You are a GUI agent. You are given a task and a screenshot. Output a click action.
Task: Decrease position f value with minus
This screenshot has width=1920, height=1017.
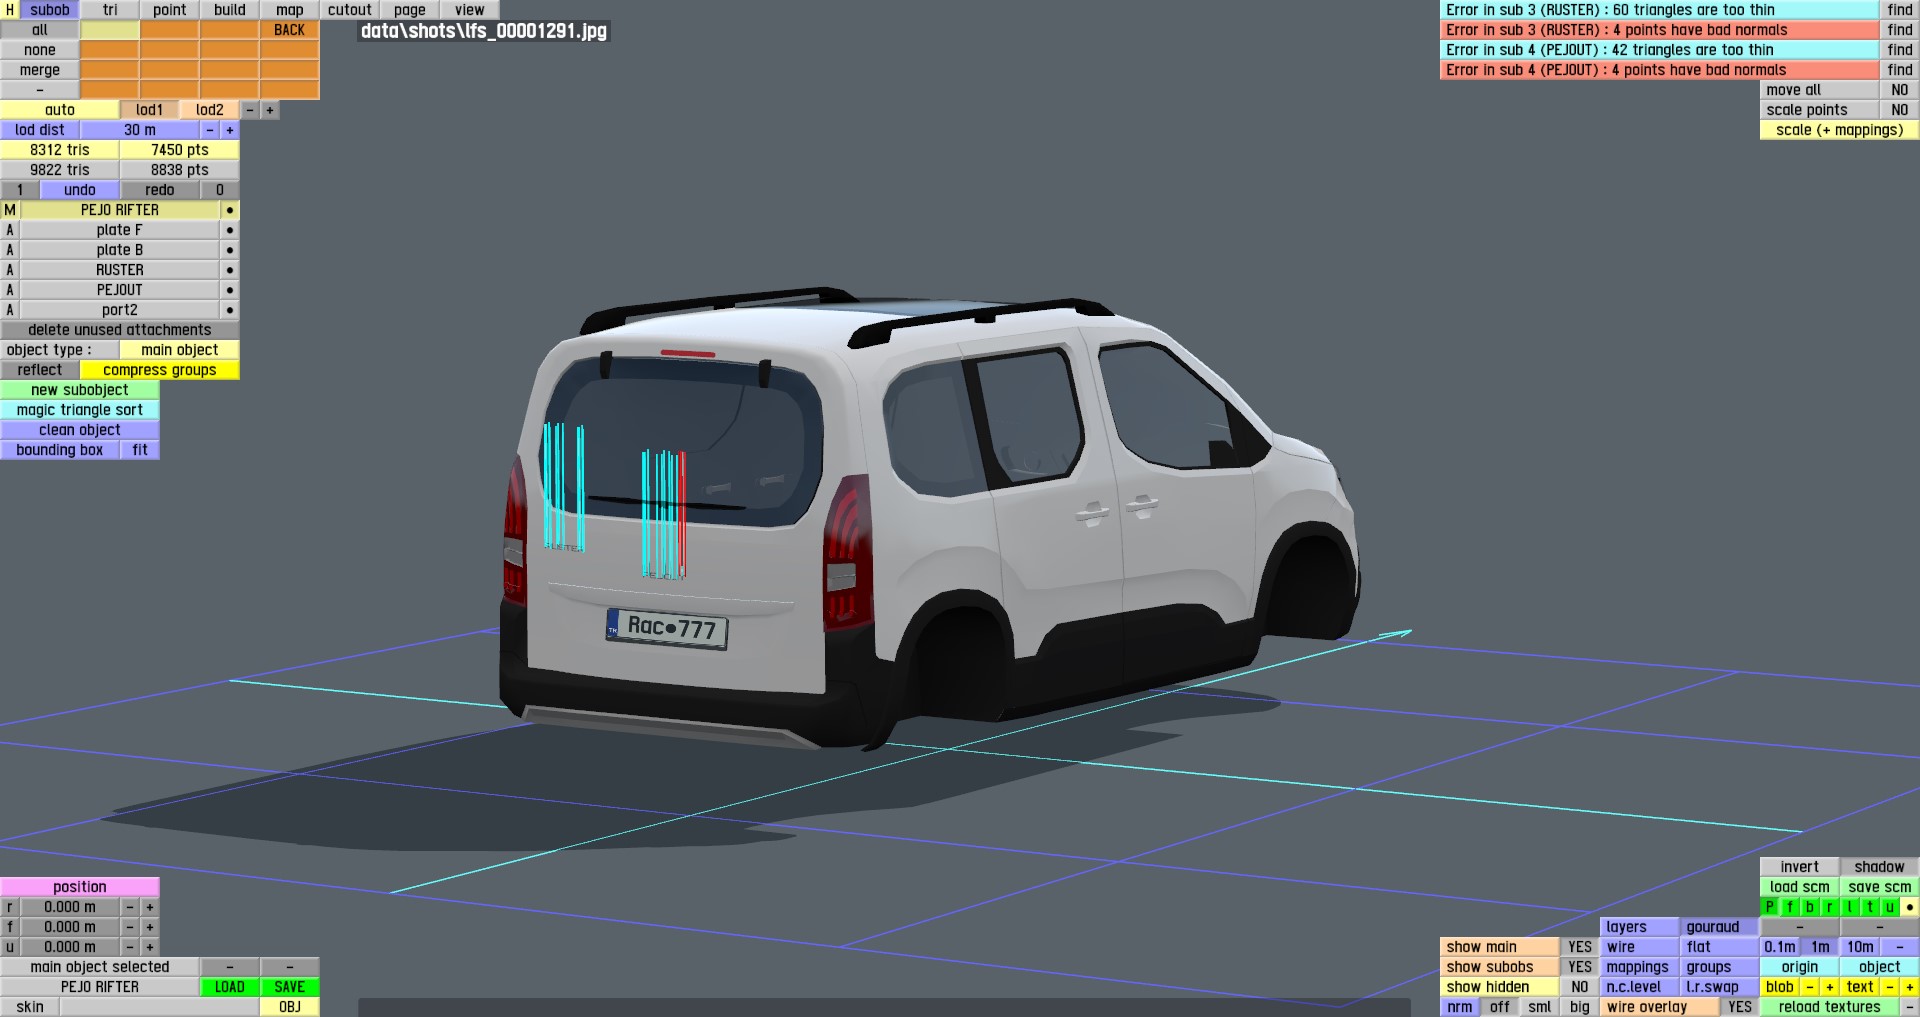click(130, 927)
